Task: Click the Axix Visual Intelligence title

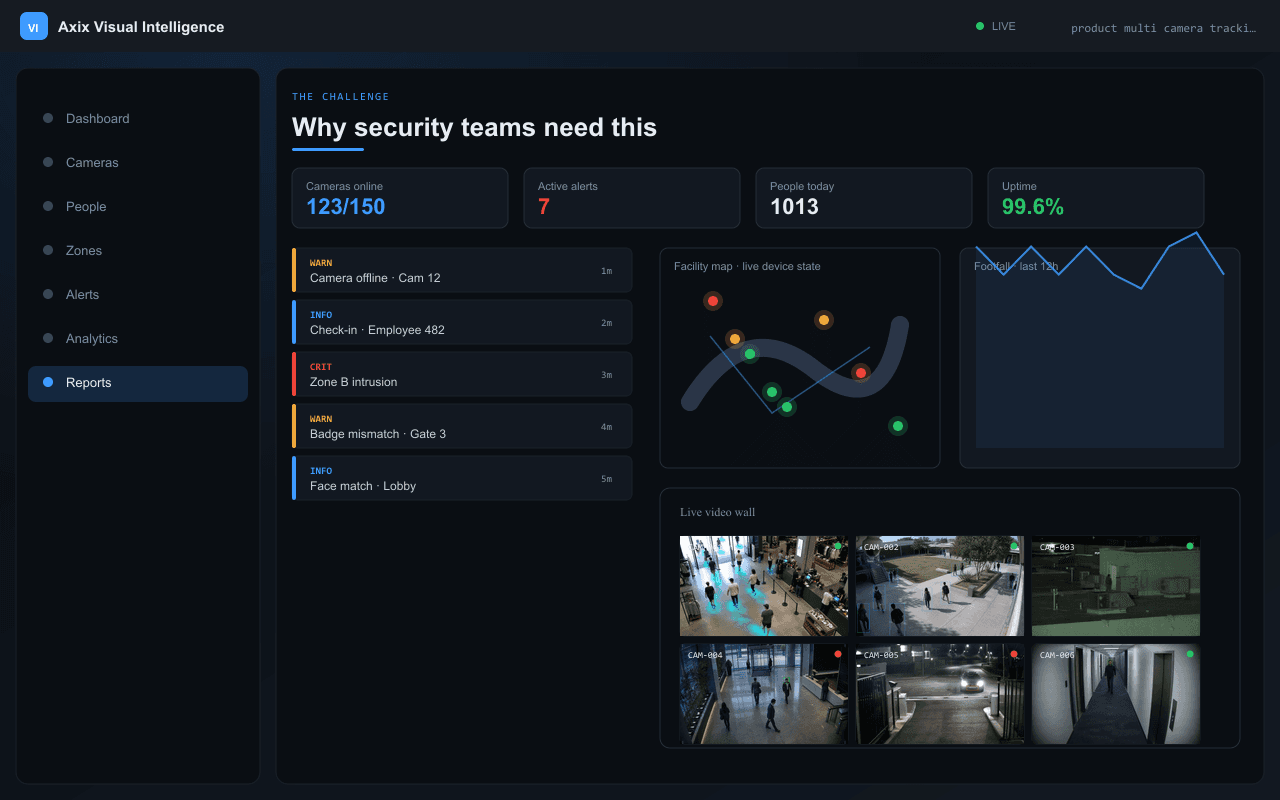Action: click(141, 27)
